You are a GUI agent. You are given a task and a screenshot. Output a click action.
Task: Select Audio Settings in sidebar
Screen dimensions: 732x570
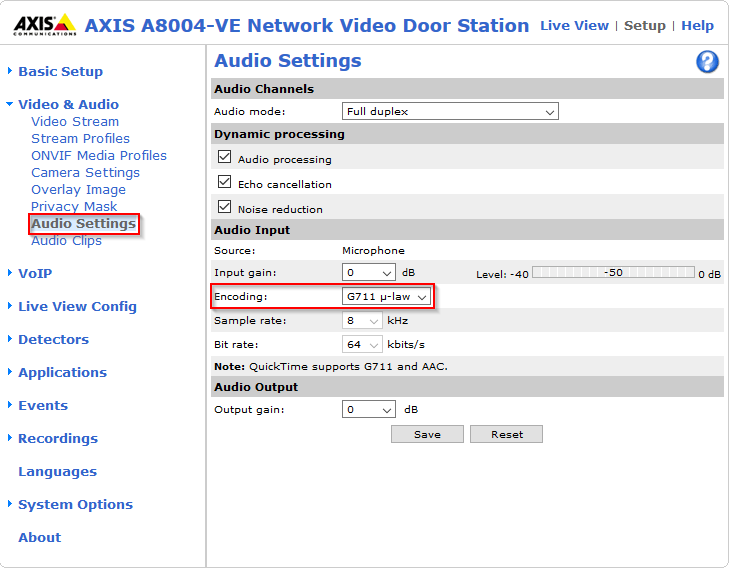click(x=84, y=224)
